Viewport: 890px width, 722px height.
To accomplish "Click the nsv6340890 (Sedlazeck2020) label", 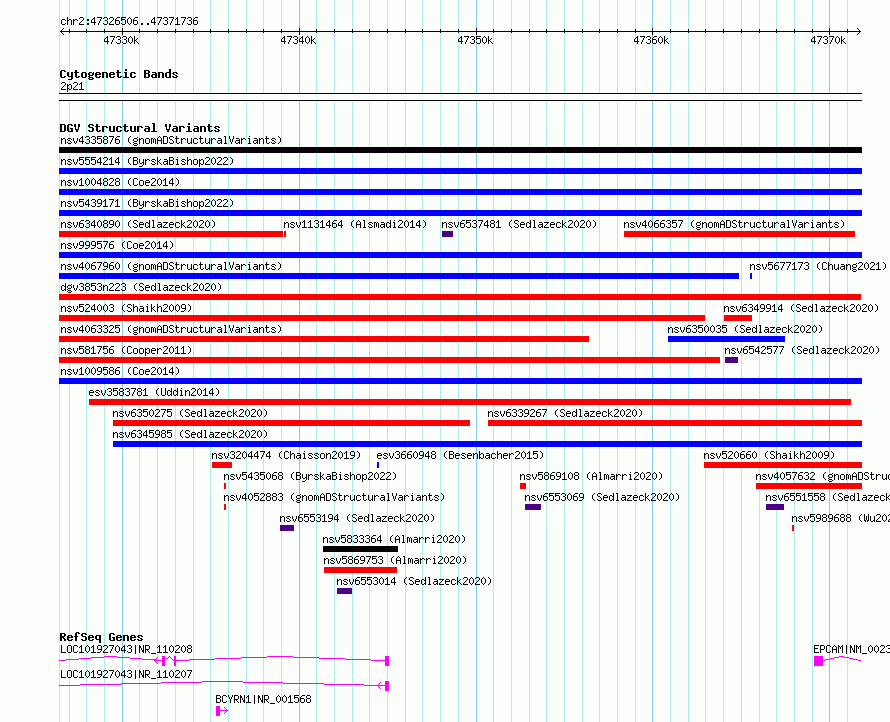I will (x=138, y=224).
